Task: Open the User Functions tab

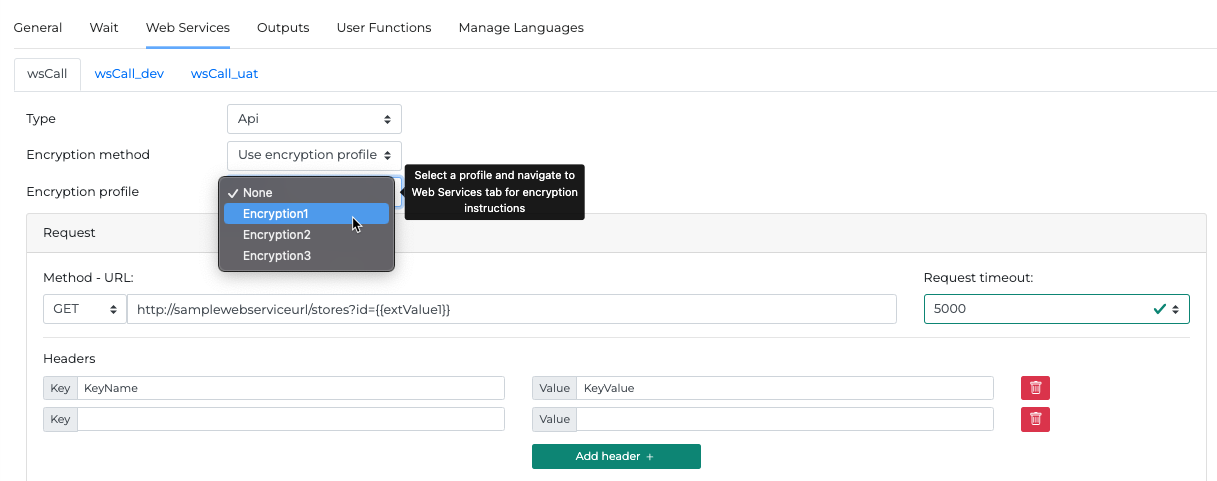Action: coord(384,28)
